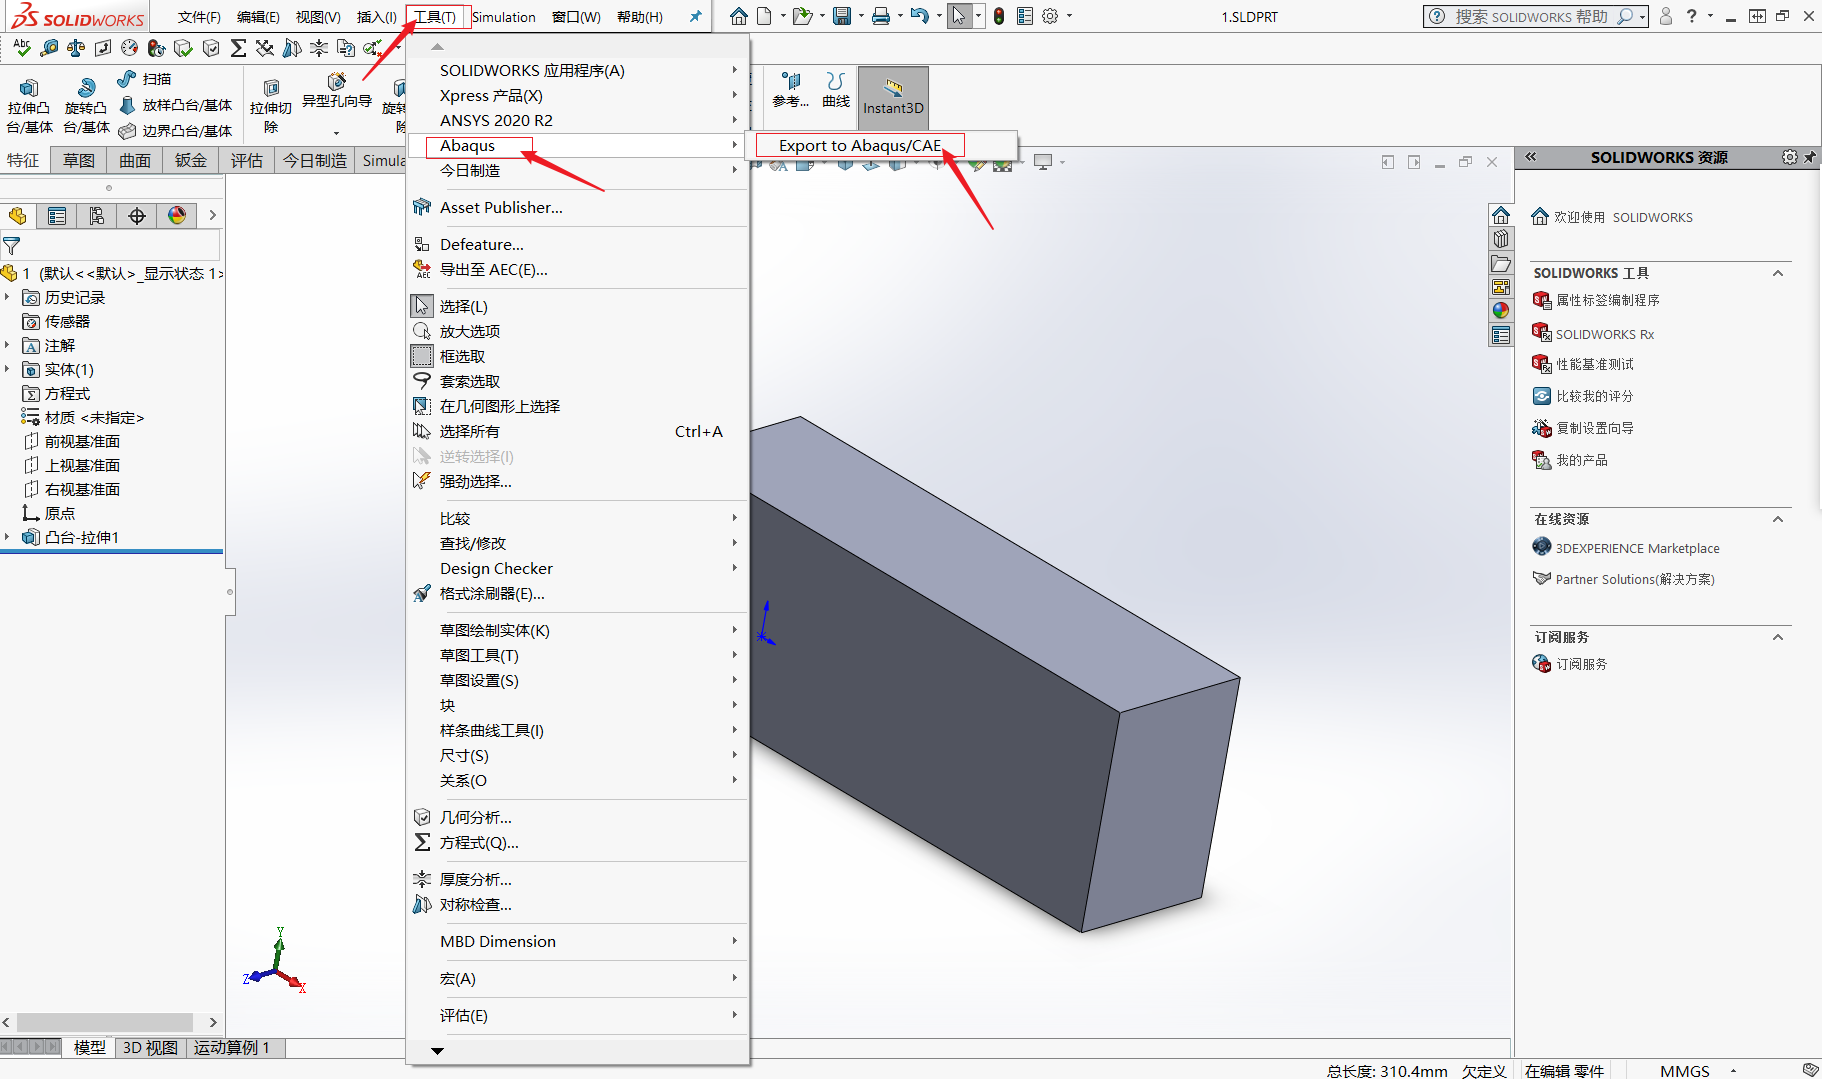Open the 异型孔向导 hole wizard
The height and width of the screenshot is (1079, 1822).
(337, 91)
